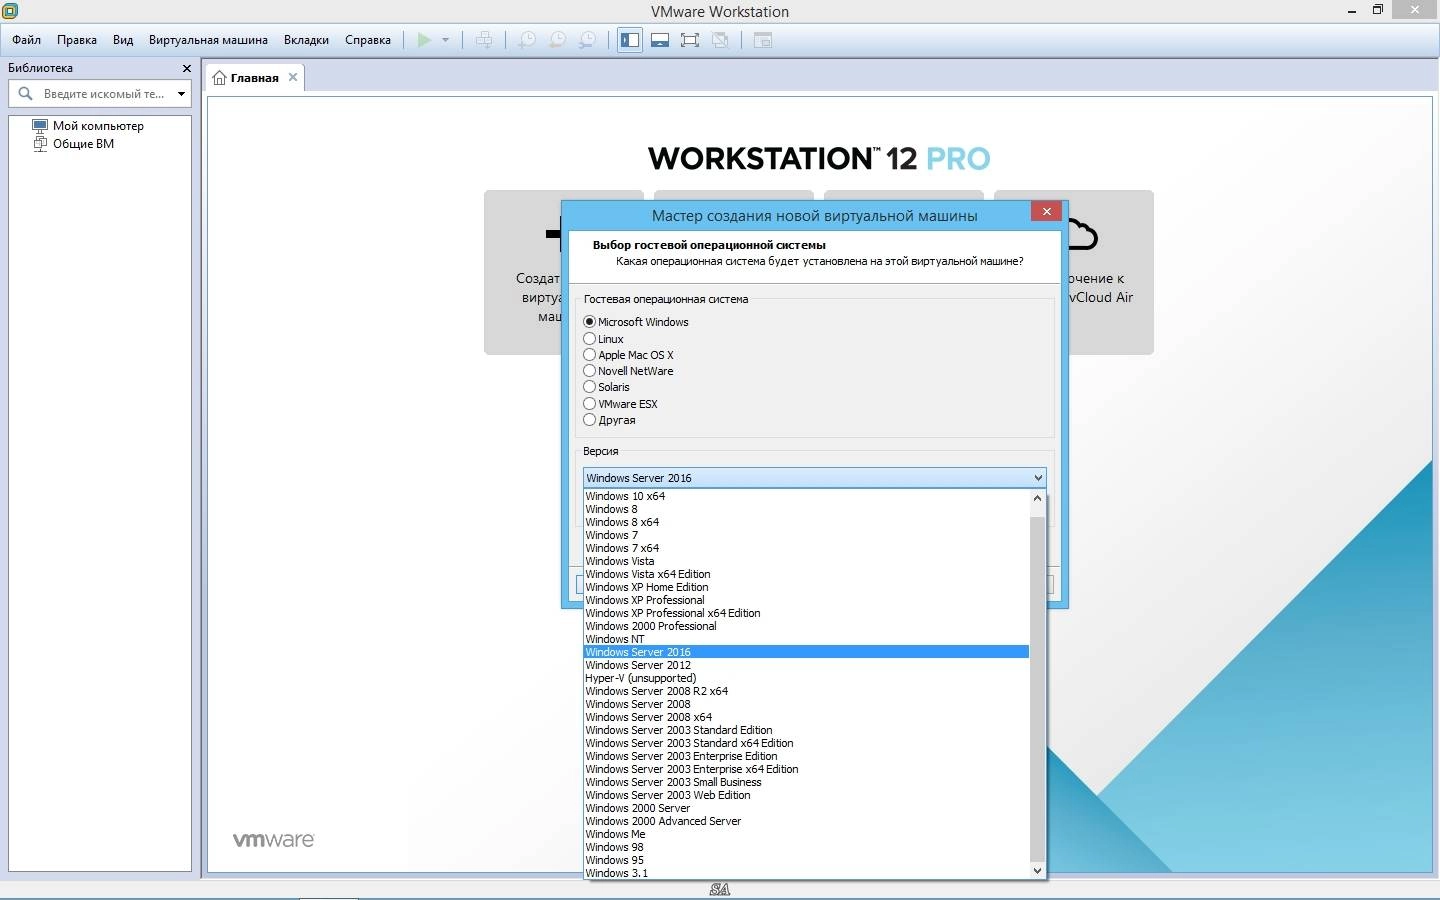Click the version list scroll up arrow
Viewport: 1440px width, 900px height.
click(x=1037, y=497)
